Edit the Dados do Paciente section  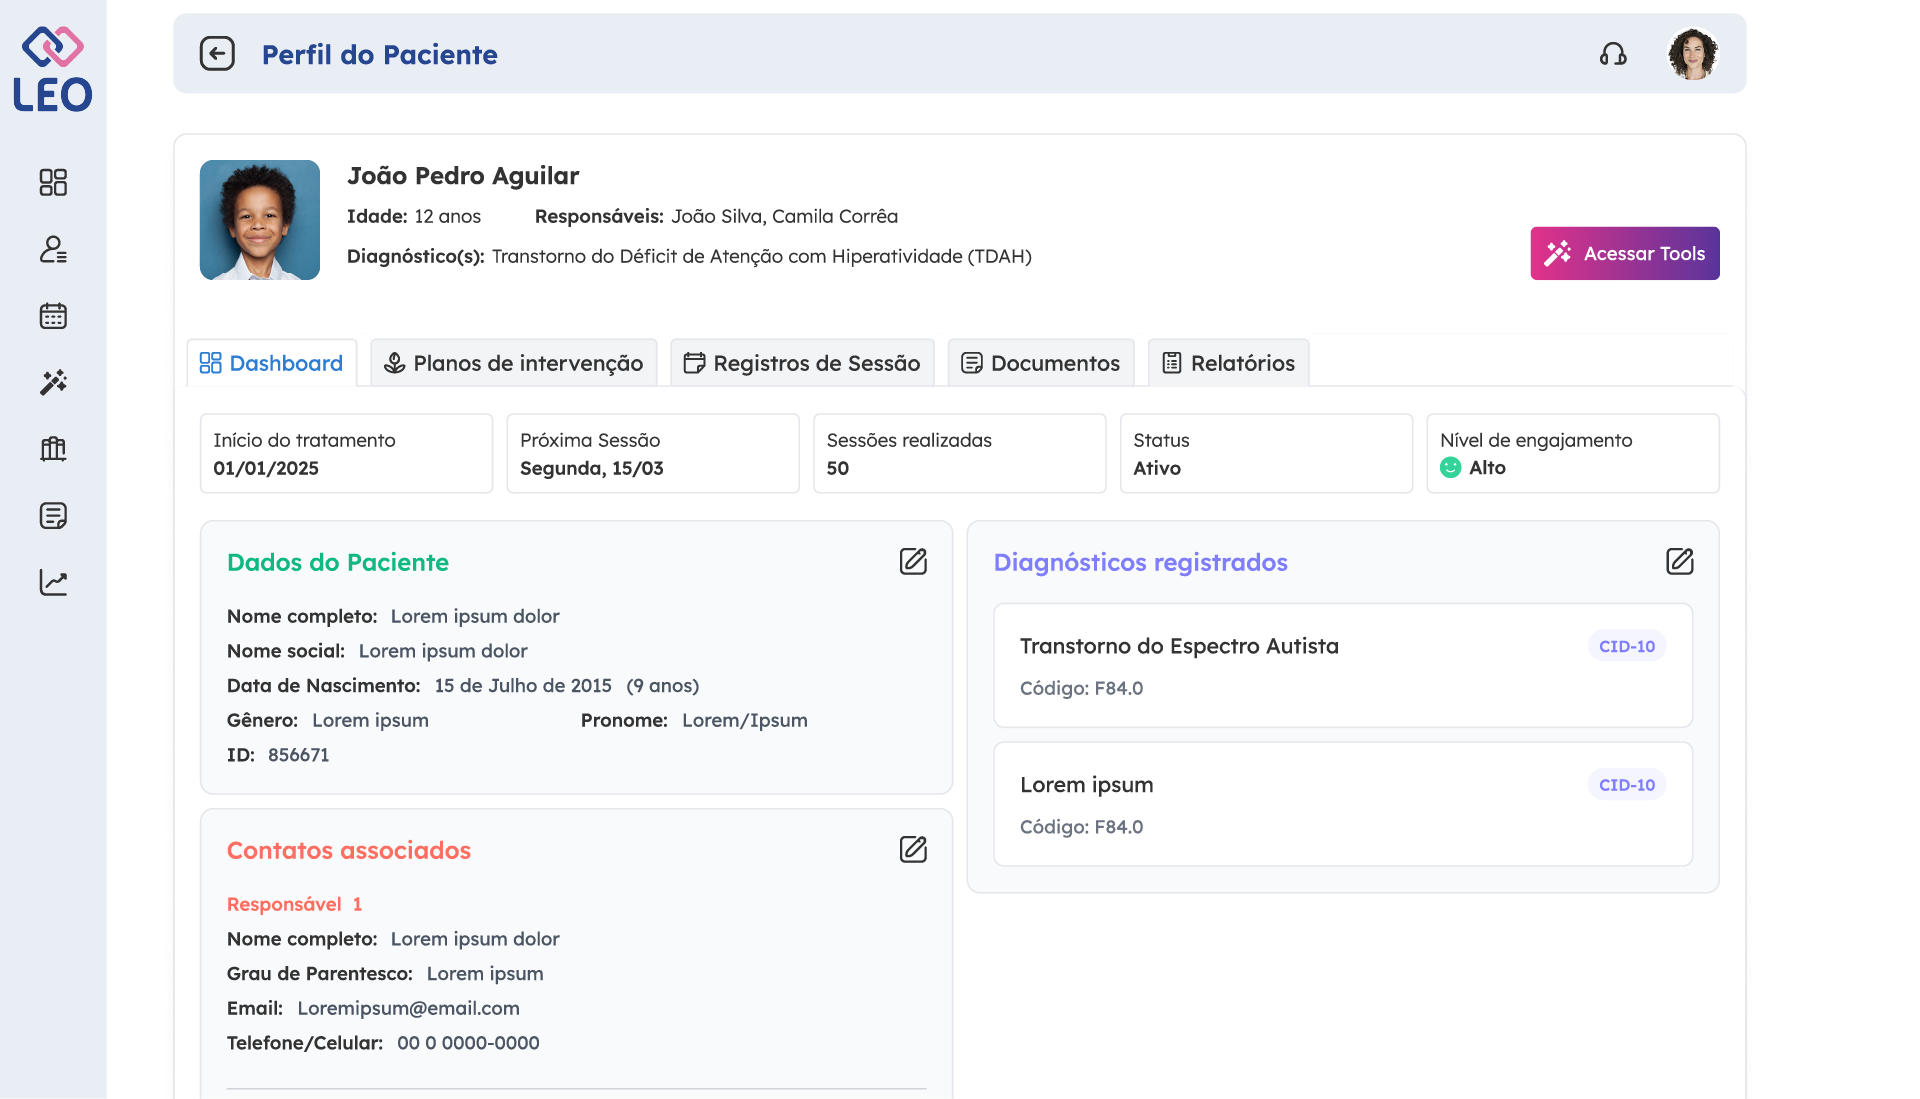[x=912, y=562]
